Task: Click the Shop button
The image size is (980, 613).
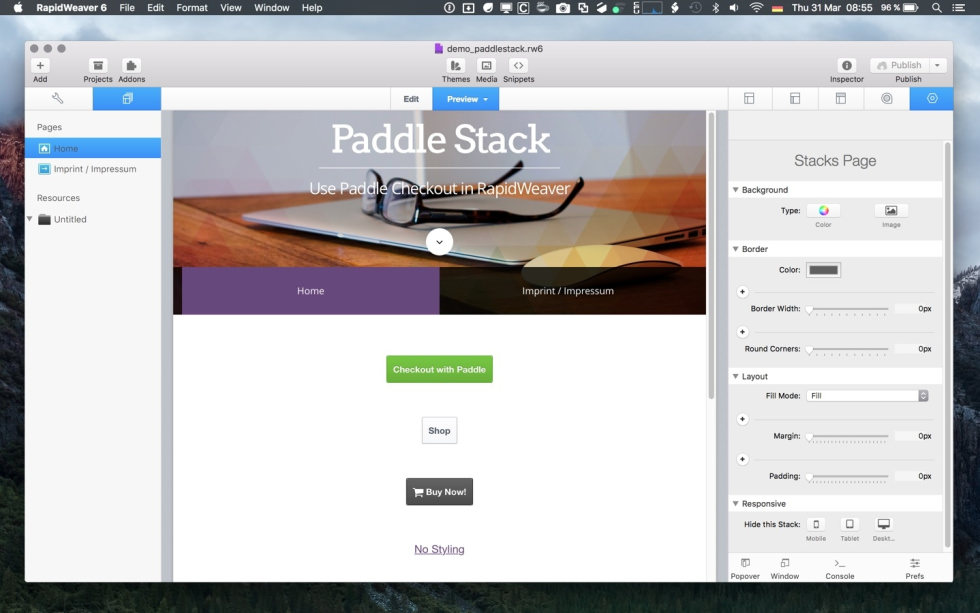Action: click(x=439, y=431)
